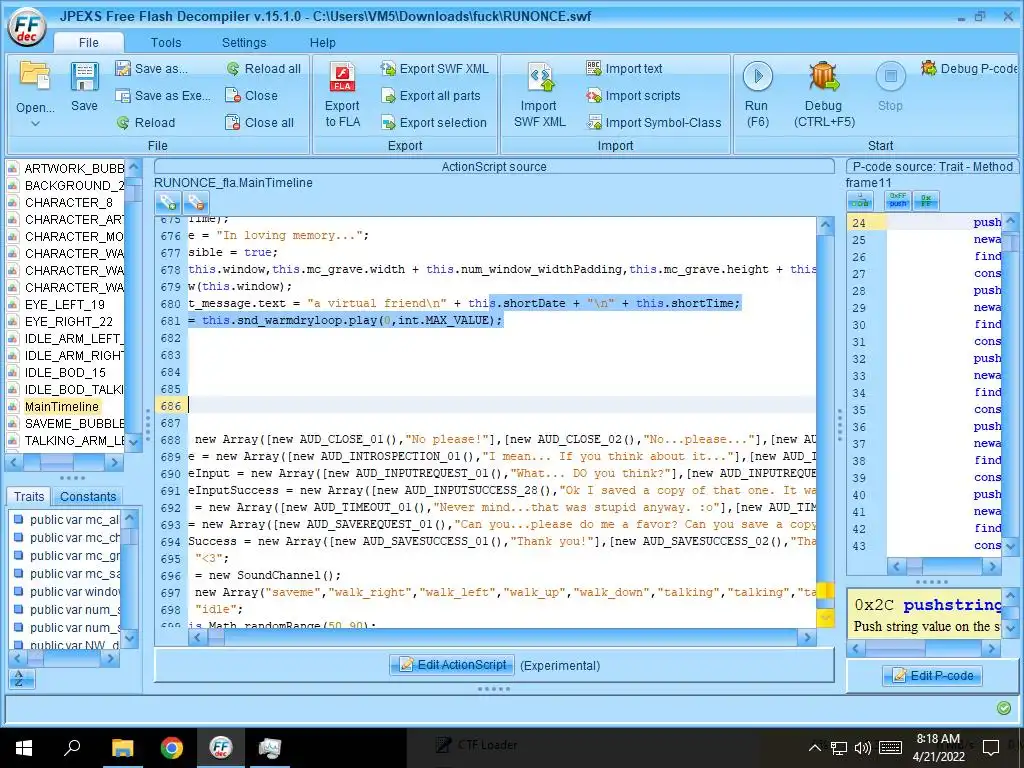This screenshot has width=1024, height=768.
Task: Select trait public var window
Action: 74,592
